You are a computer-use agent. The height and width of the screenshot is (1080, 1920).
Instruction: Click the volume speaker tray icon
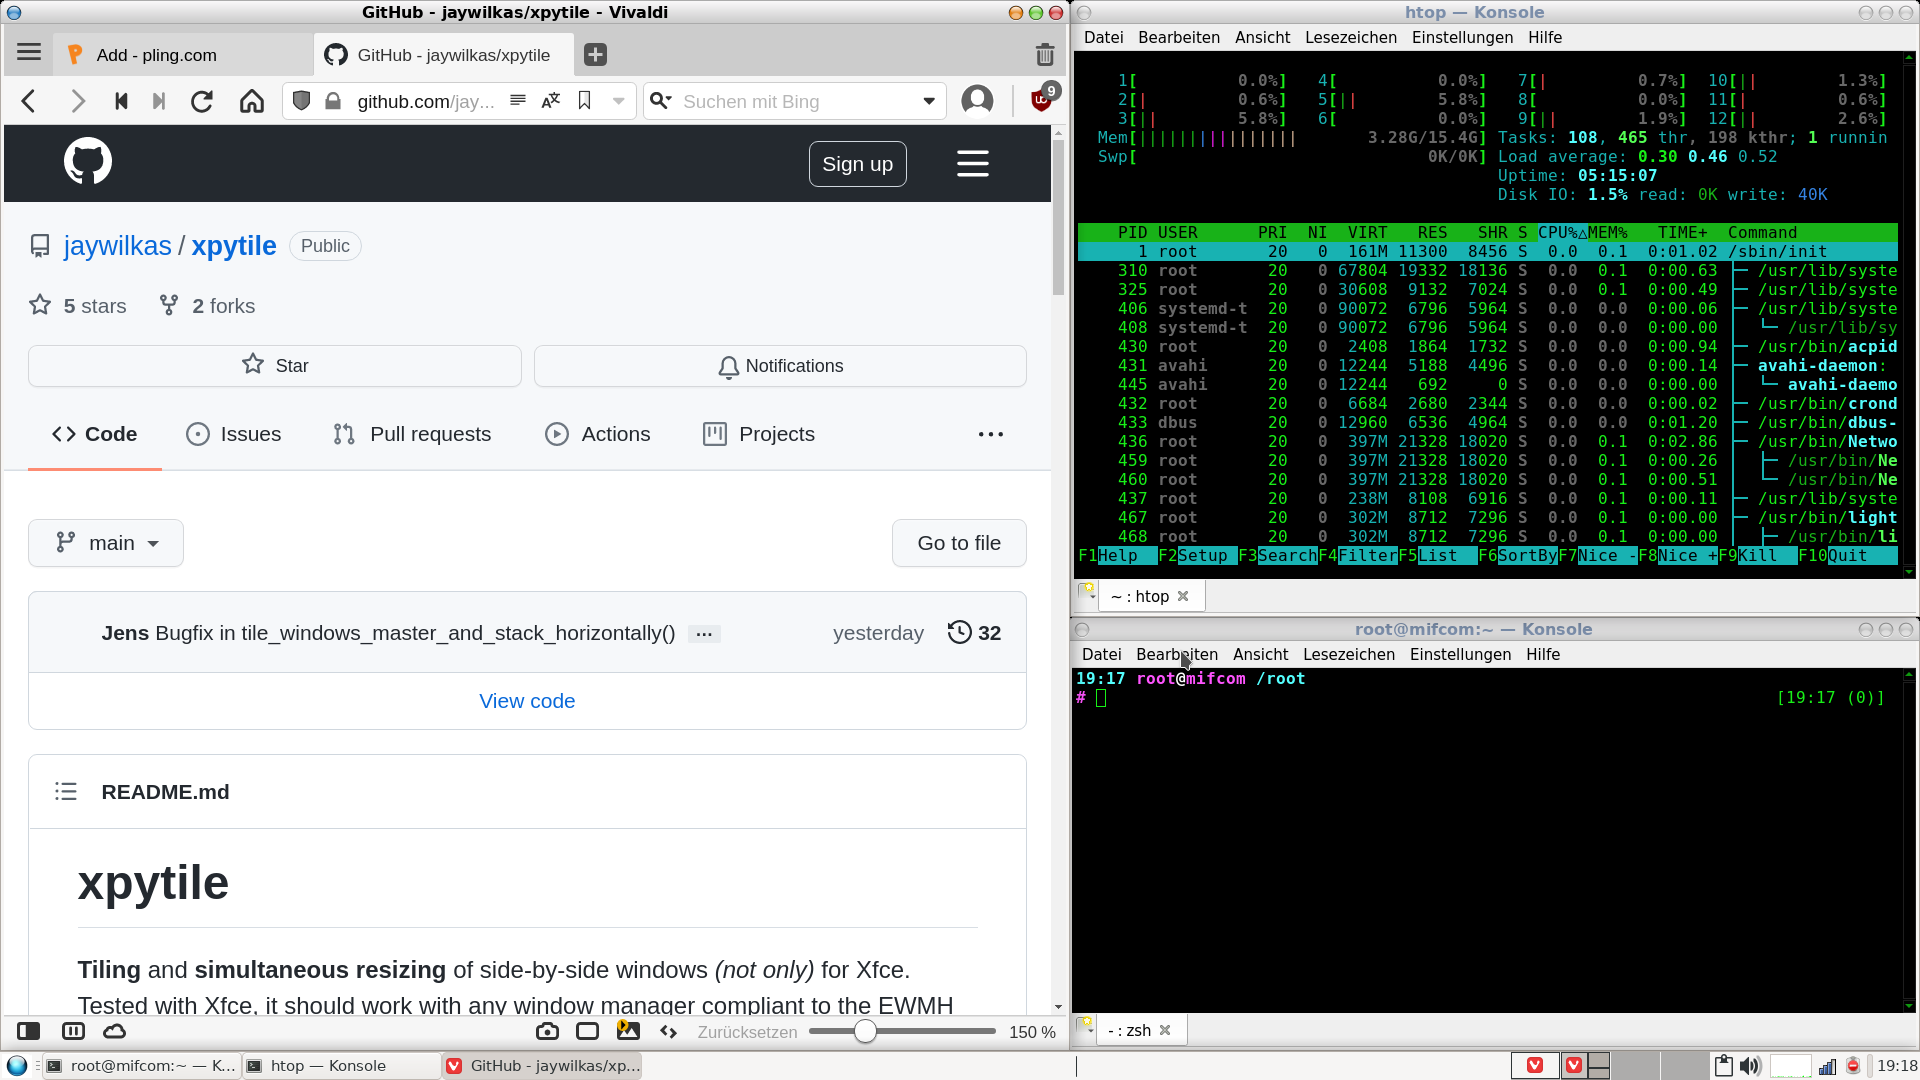[x=1749, y=1066]
